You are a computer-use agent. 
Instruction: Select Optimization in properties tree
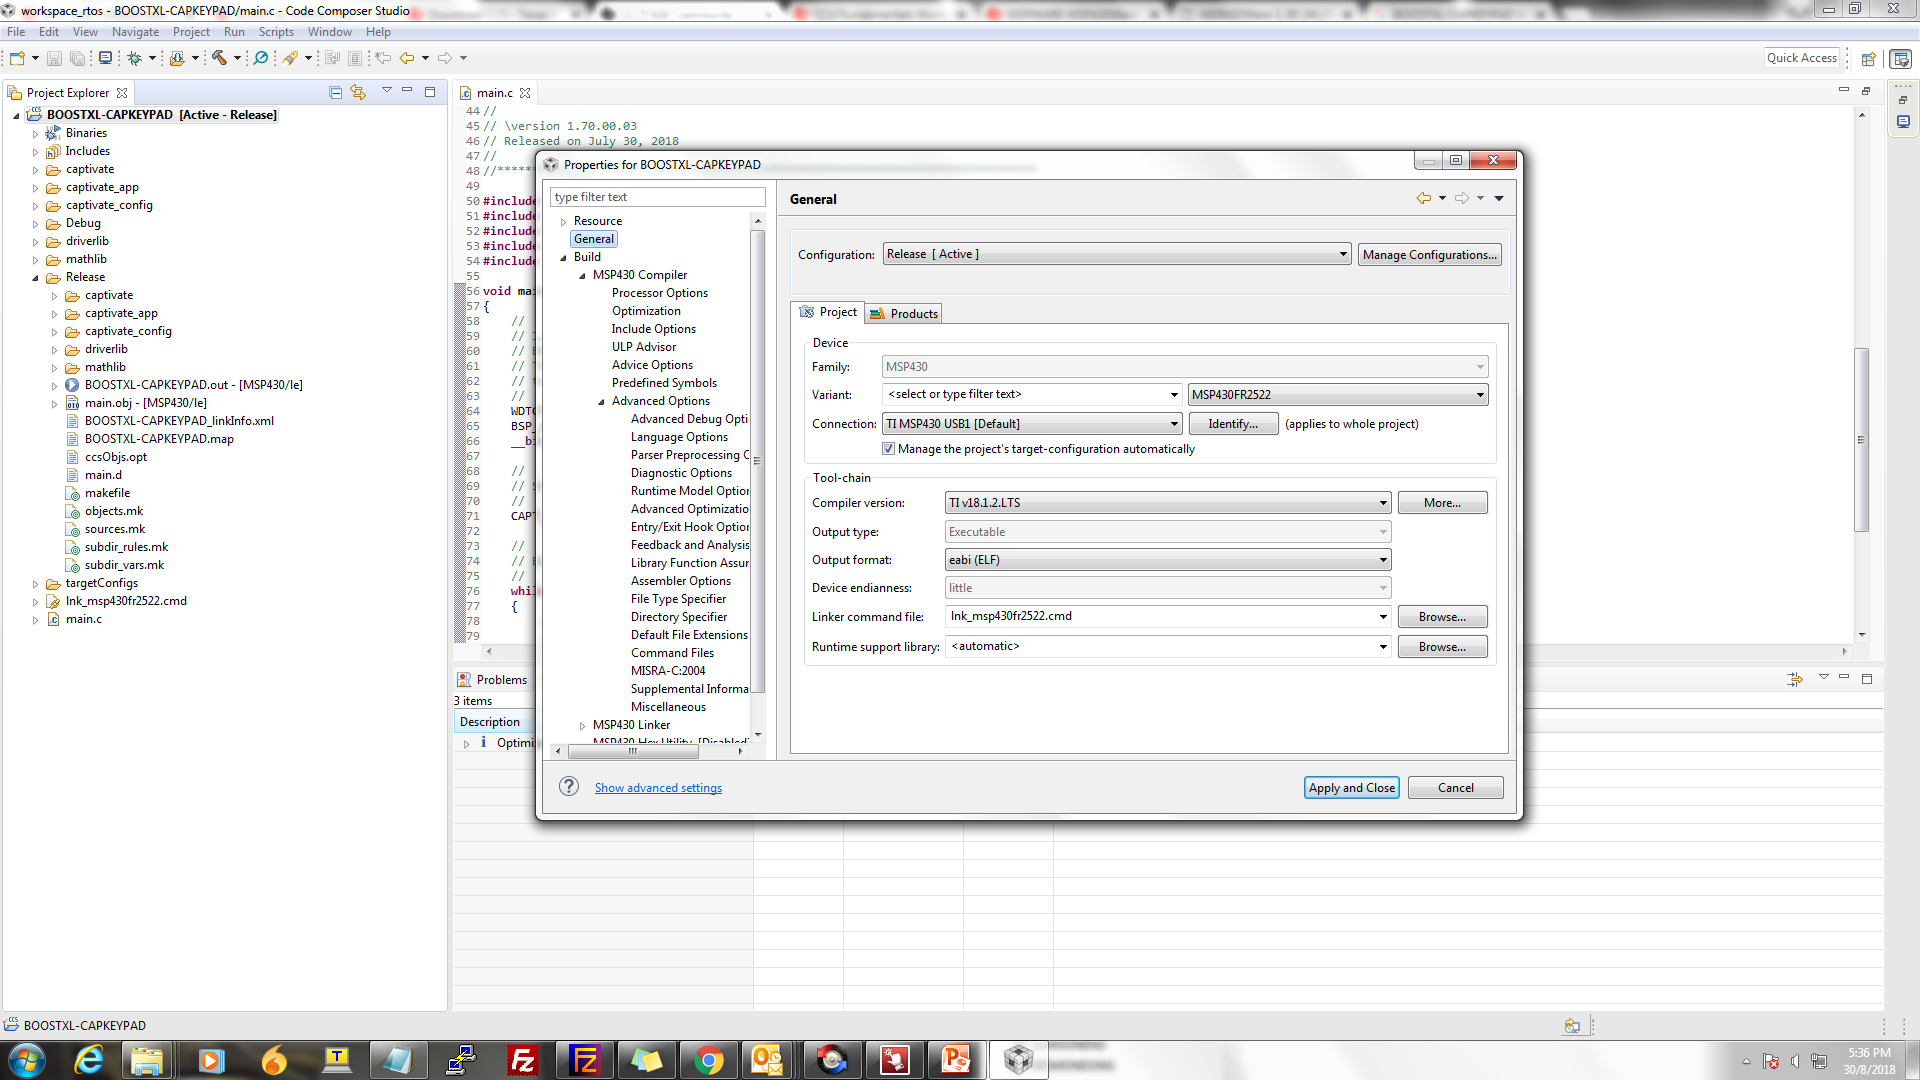click(x=646, y=311)
